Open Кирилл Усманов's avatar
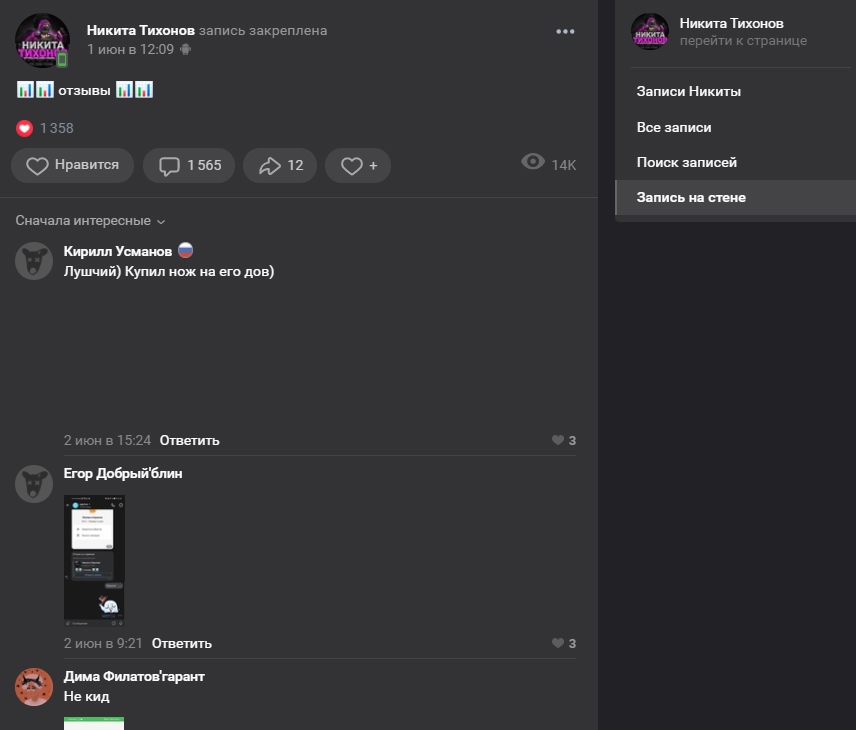The width and height of the screenshot is (856, 730). [34, 261]
